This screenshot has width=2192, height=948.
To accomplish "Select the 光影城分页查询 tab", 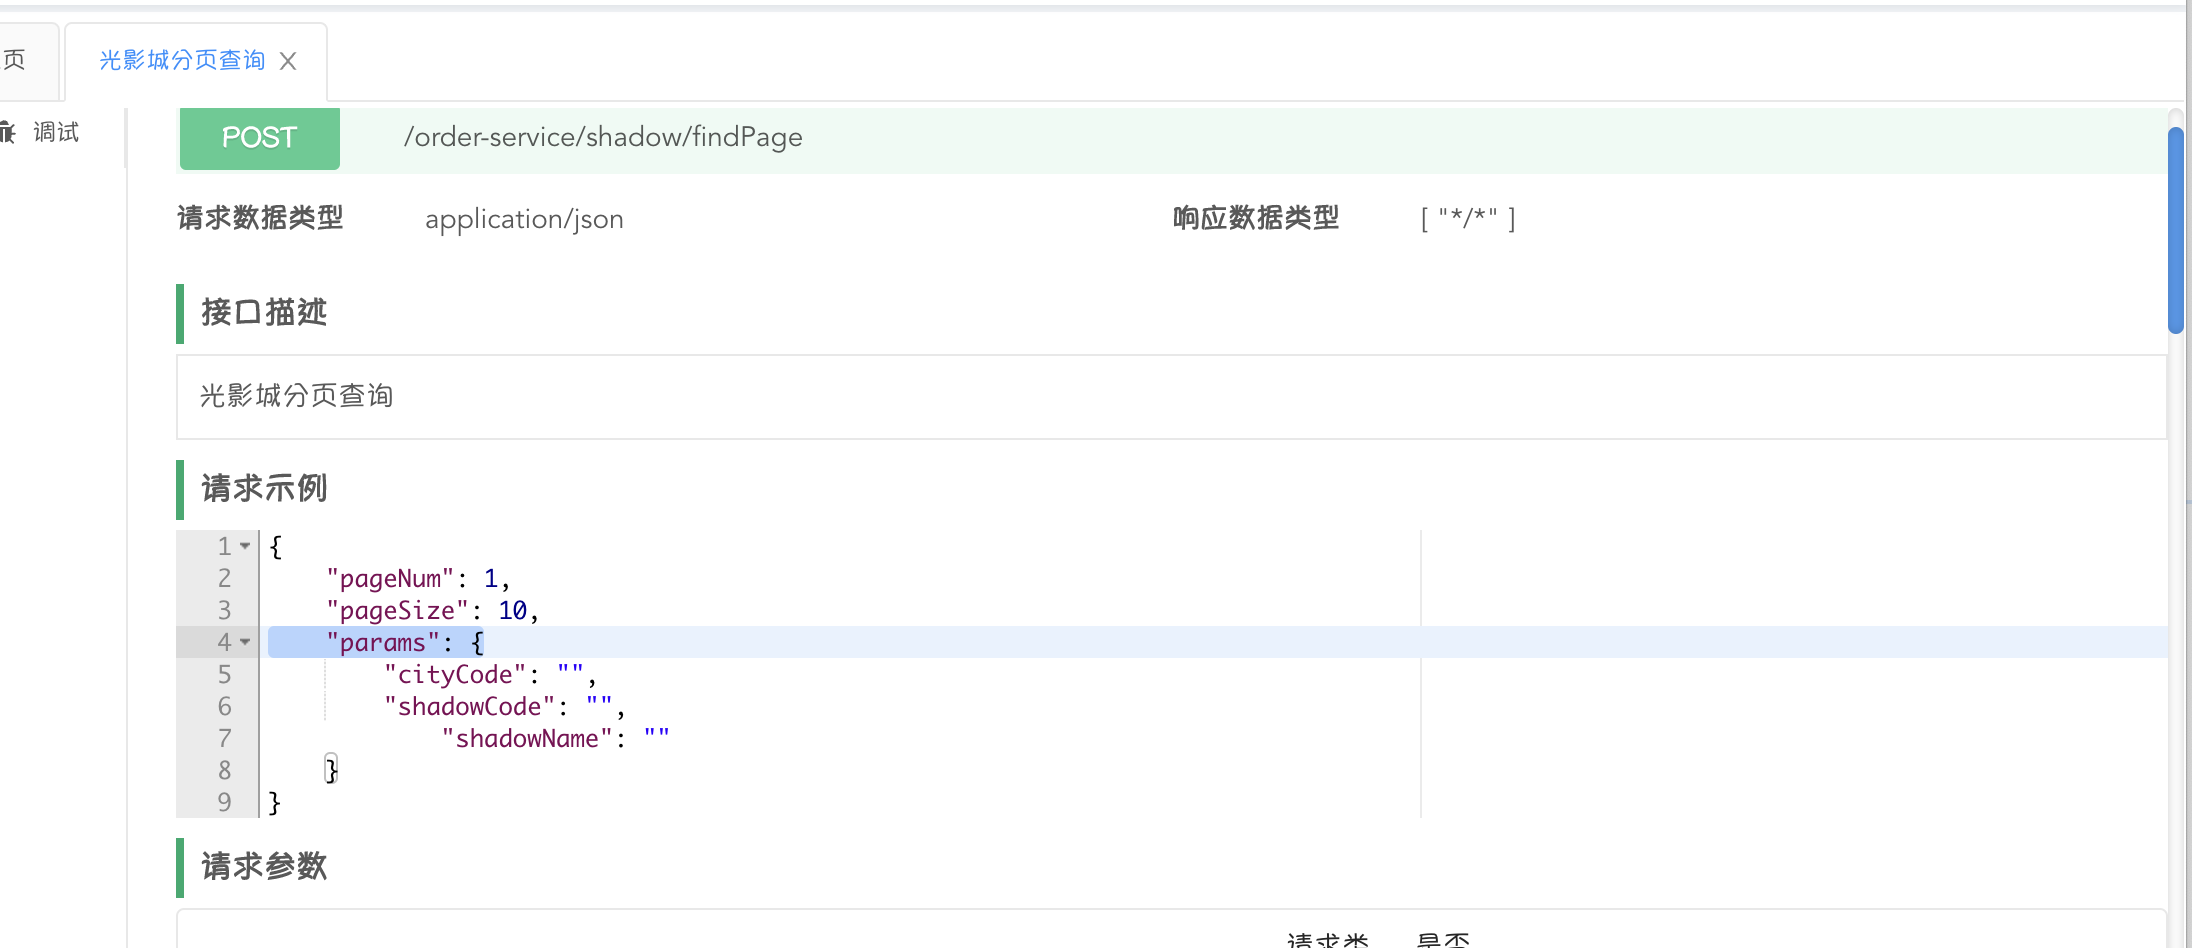I will (182, 61).
